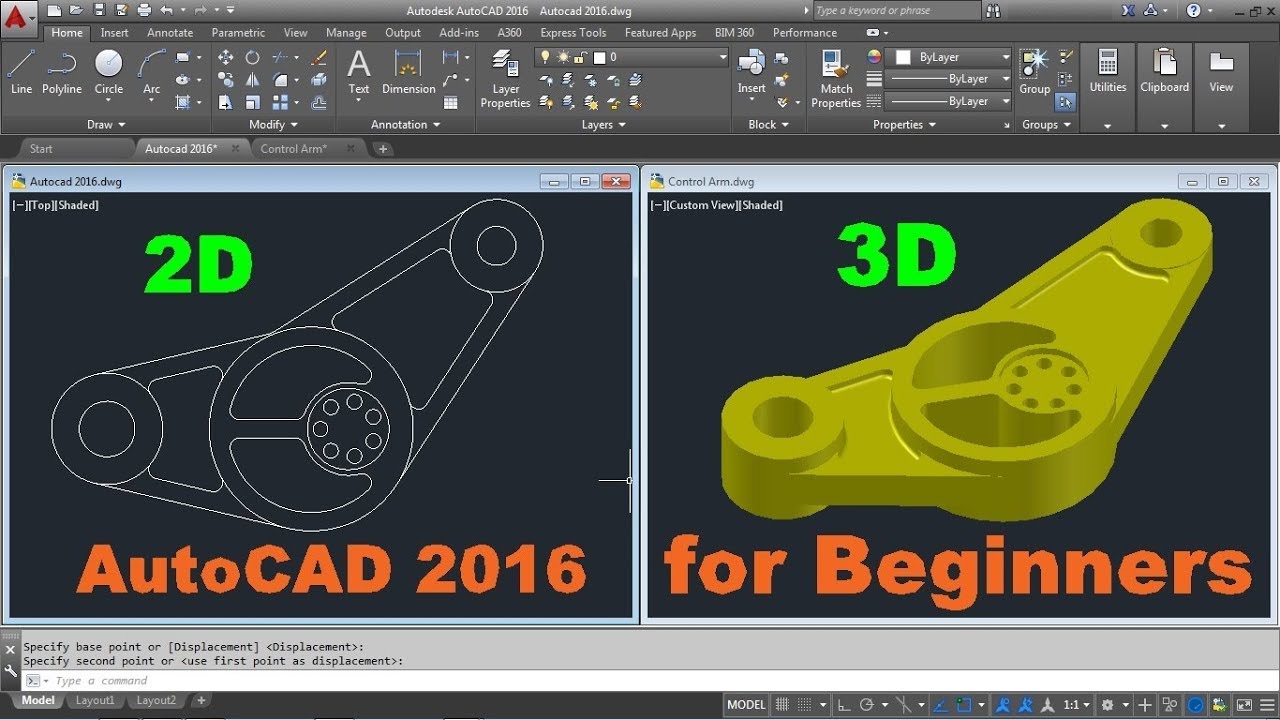Toggle 2D object snap in status bar
Viewport: 1280px width, 720px height.
[x=962, y=705]
